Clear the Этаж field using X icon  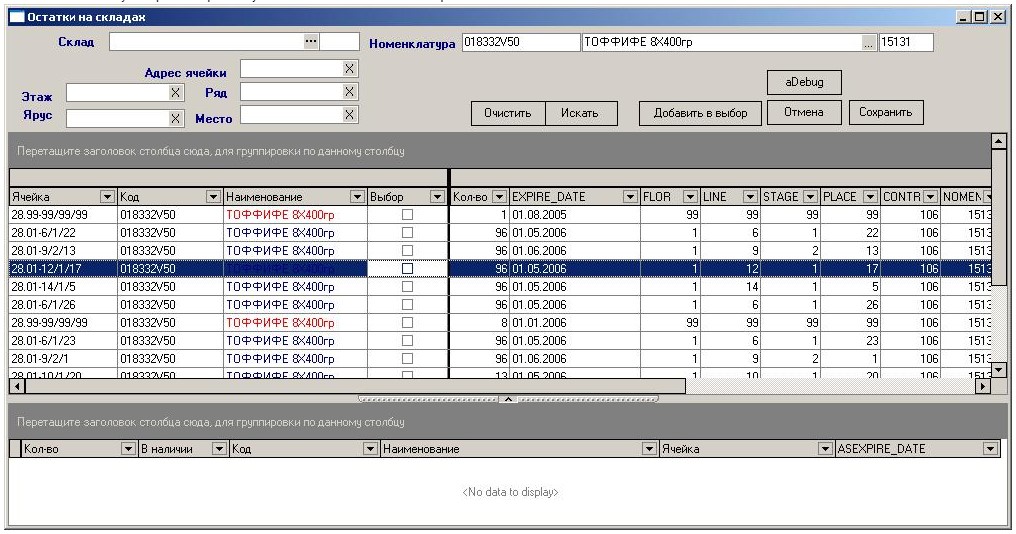[175, 93]
